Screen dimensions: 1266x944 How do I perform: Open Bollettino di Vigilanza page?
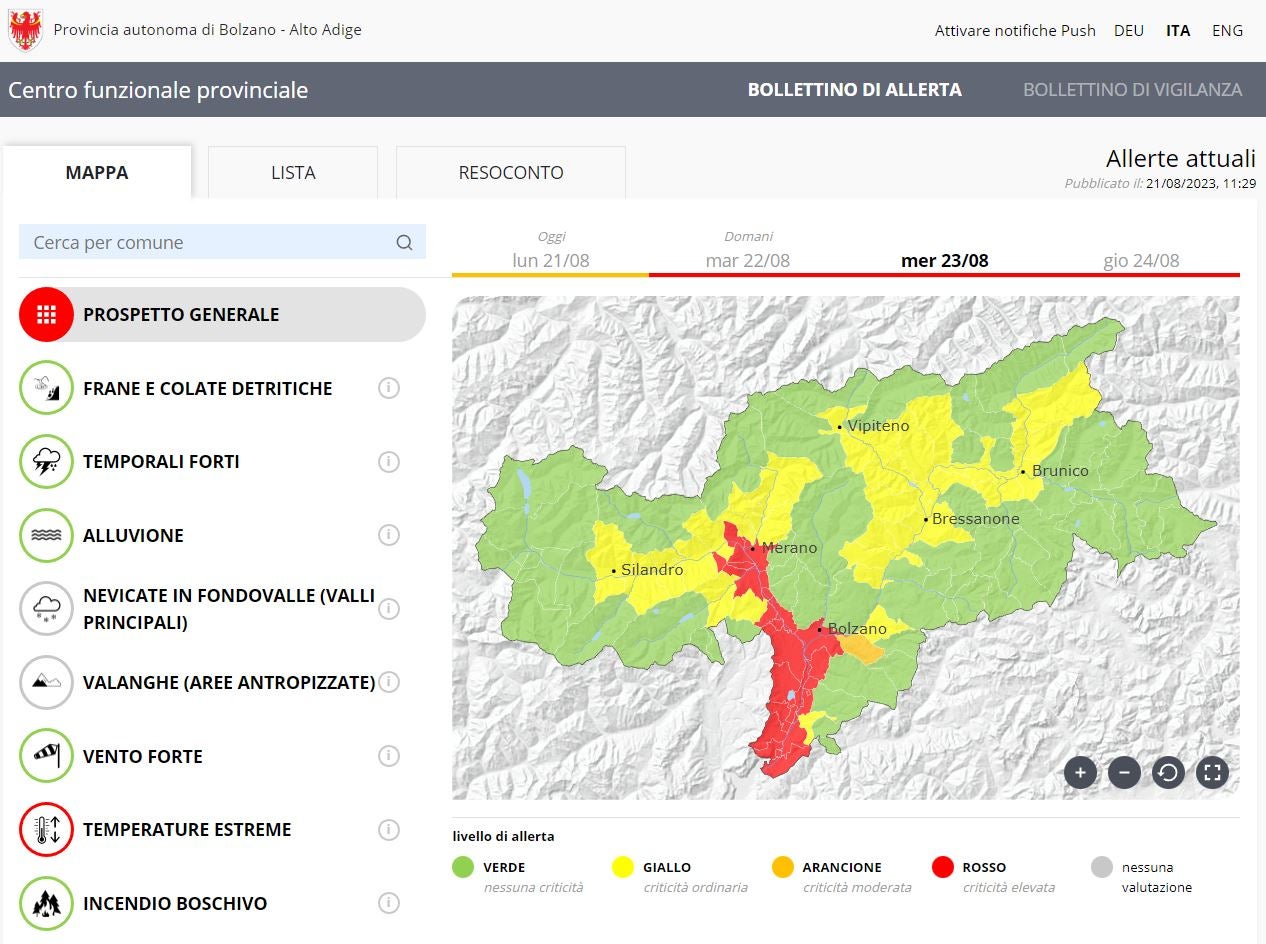point(1132,90)
